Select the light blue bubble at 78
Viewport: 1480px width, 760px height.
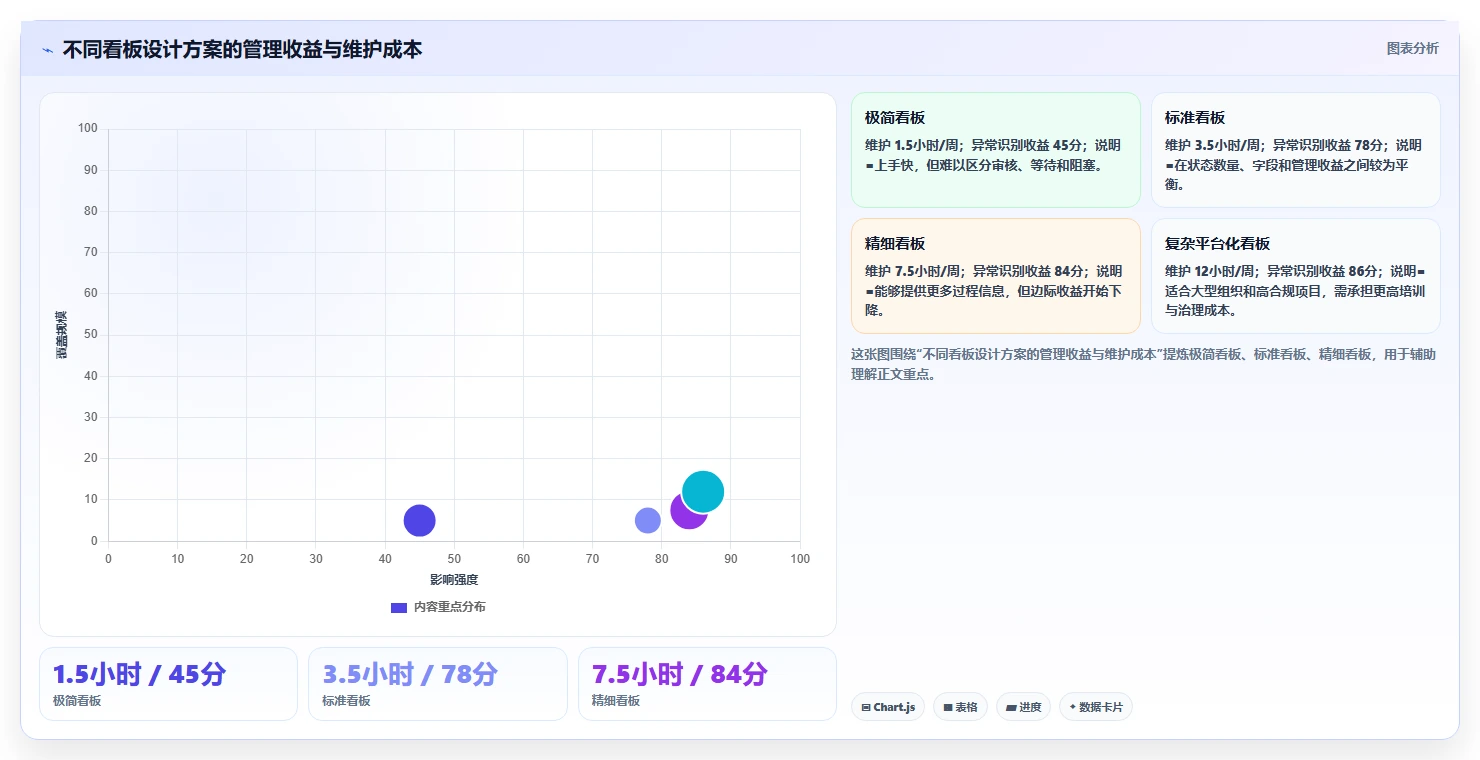tap(648, 520)
